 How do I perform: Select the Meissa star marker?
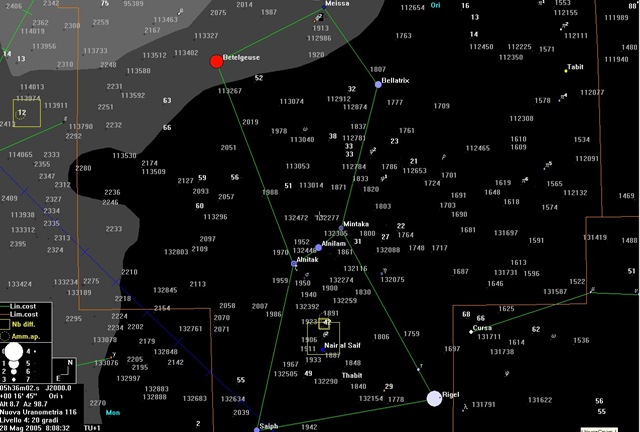point(324,7)
